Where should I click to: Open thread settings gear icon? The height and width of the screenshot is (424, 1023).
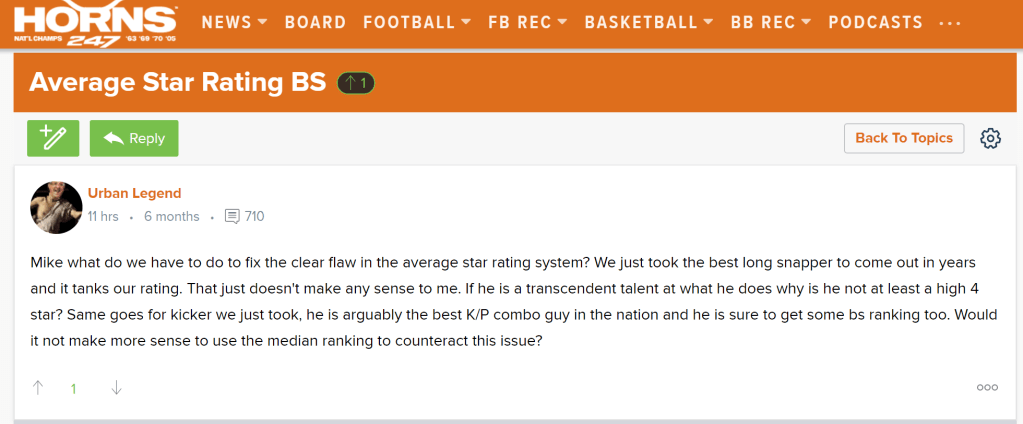coord(990,139)
